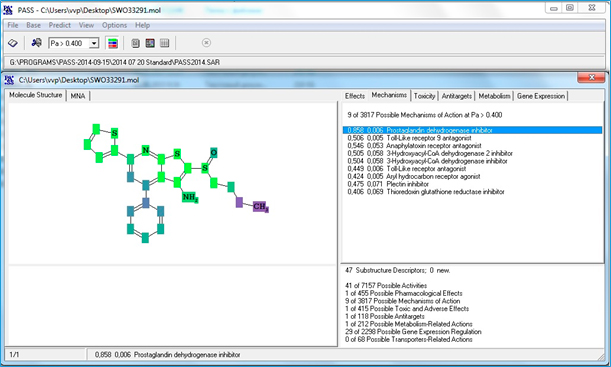Click '47 Substructure Descriptors; 0 new' text

click(397, 270)
